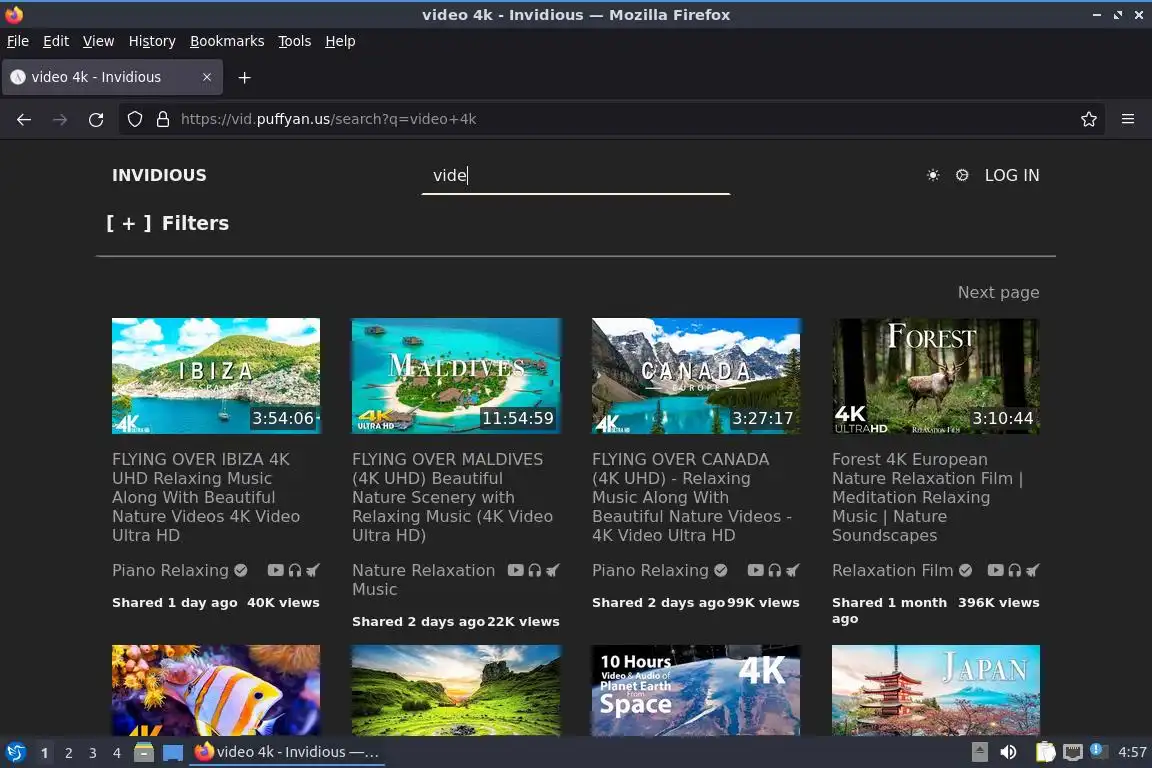This screenshot has height=768, width=1152.
Task: Reload the current page
Action: (96, 119)
